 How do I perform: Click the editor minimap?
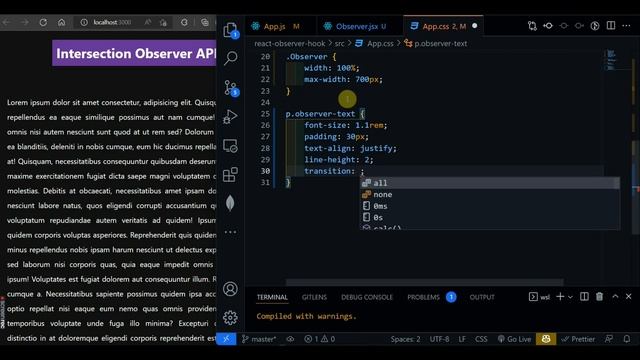(611, 60)
